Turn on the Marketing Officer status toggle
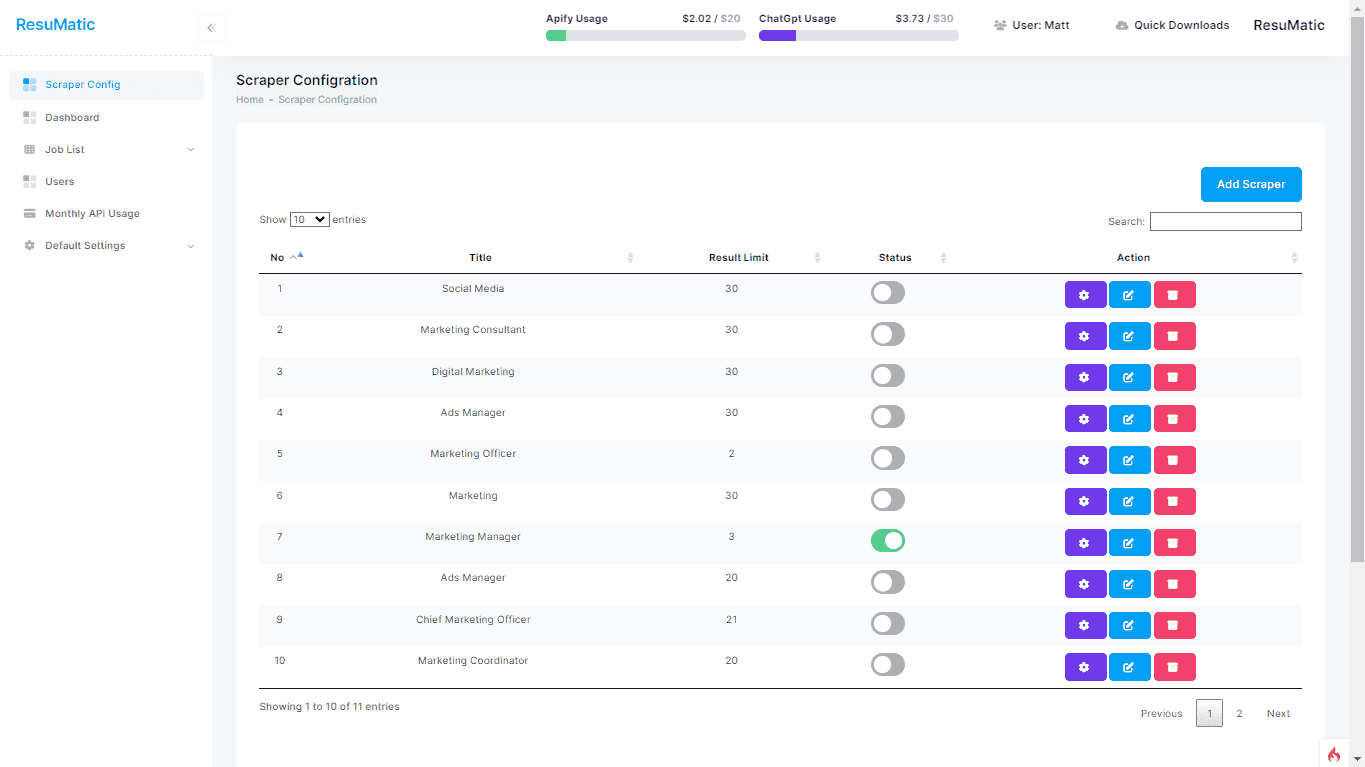 tap(887, 458)
